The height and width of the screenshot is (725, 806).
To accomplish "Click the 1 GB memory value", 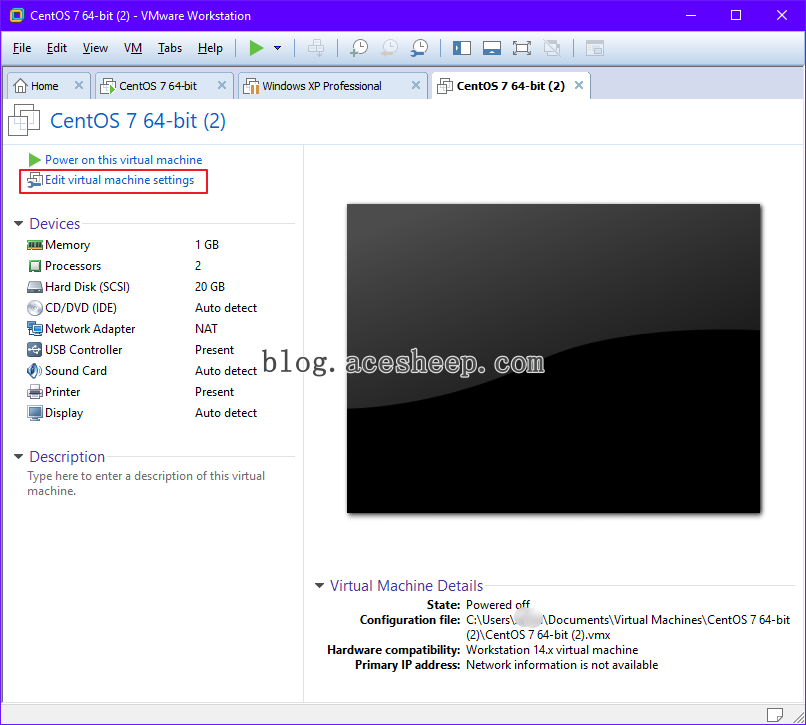I will coord(207,245).
